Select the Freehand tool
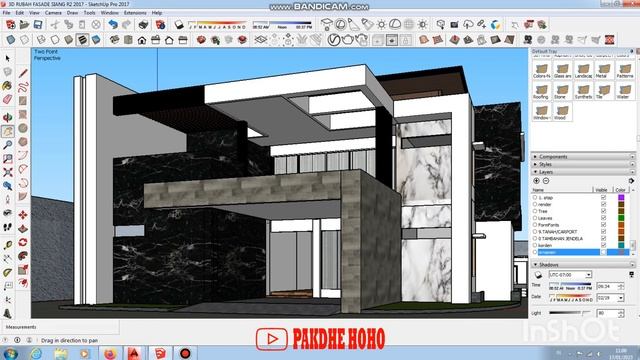The image size is (640, 360). pyautogui.click(x=23, y=87)
